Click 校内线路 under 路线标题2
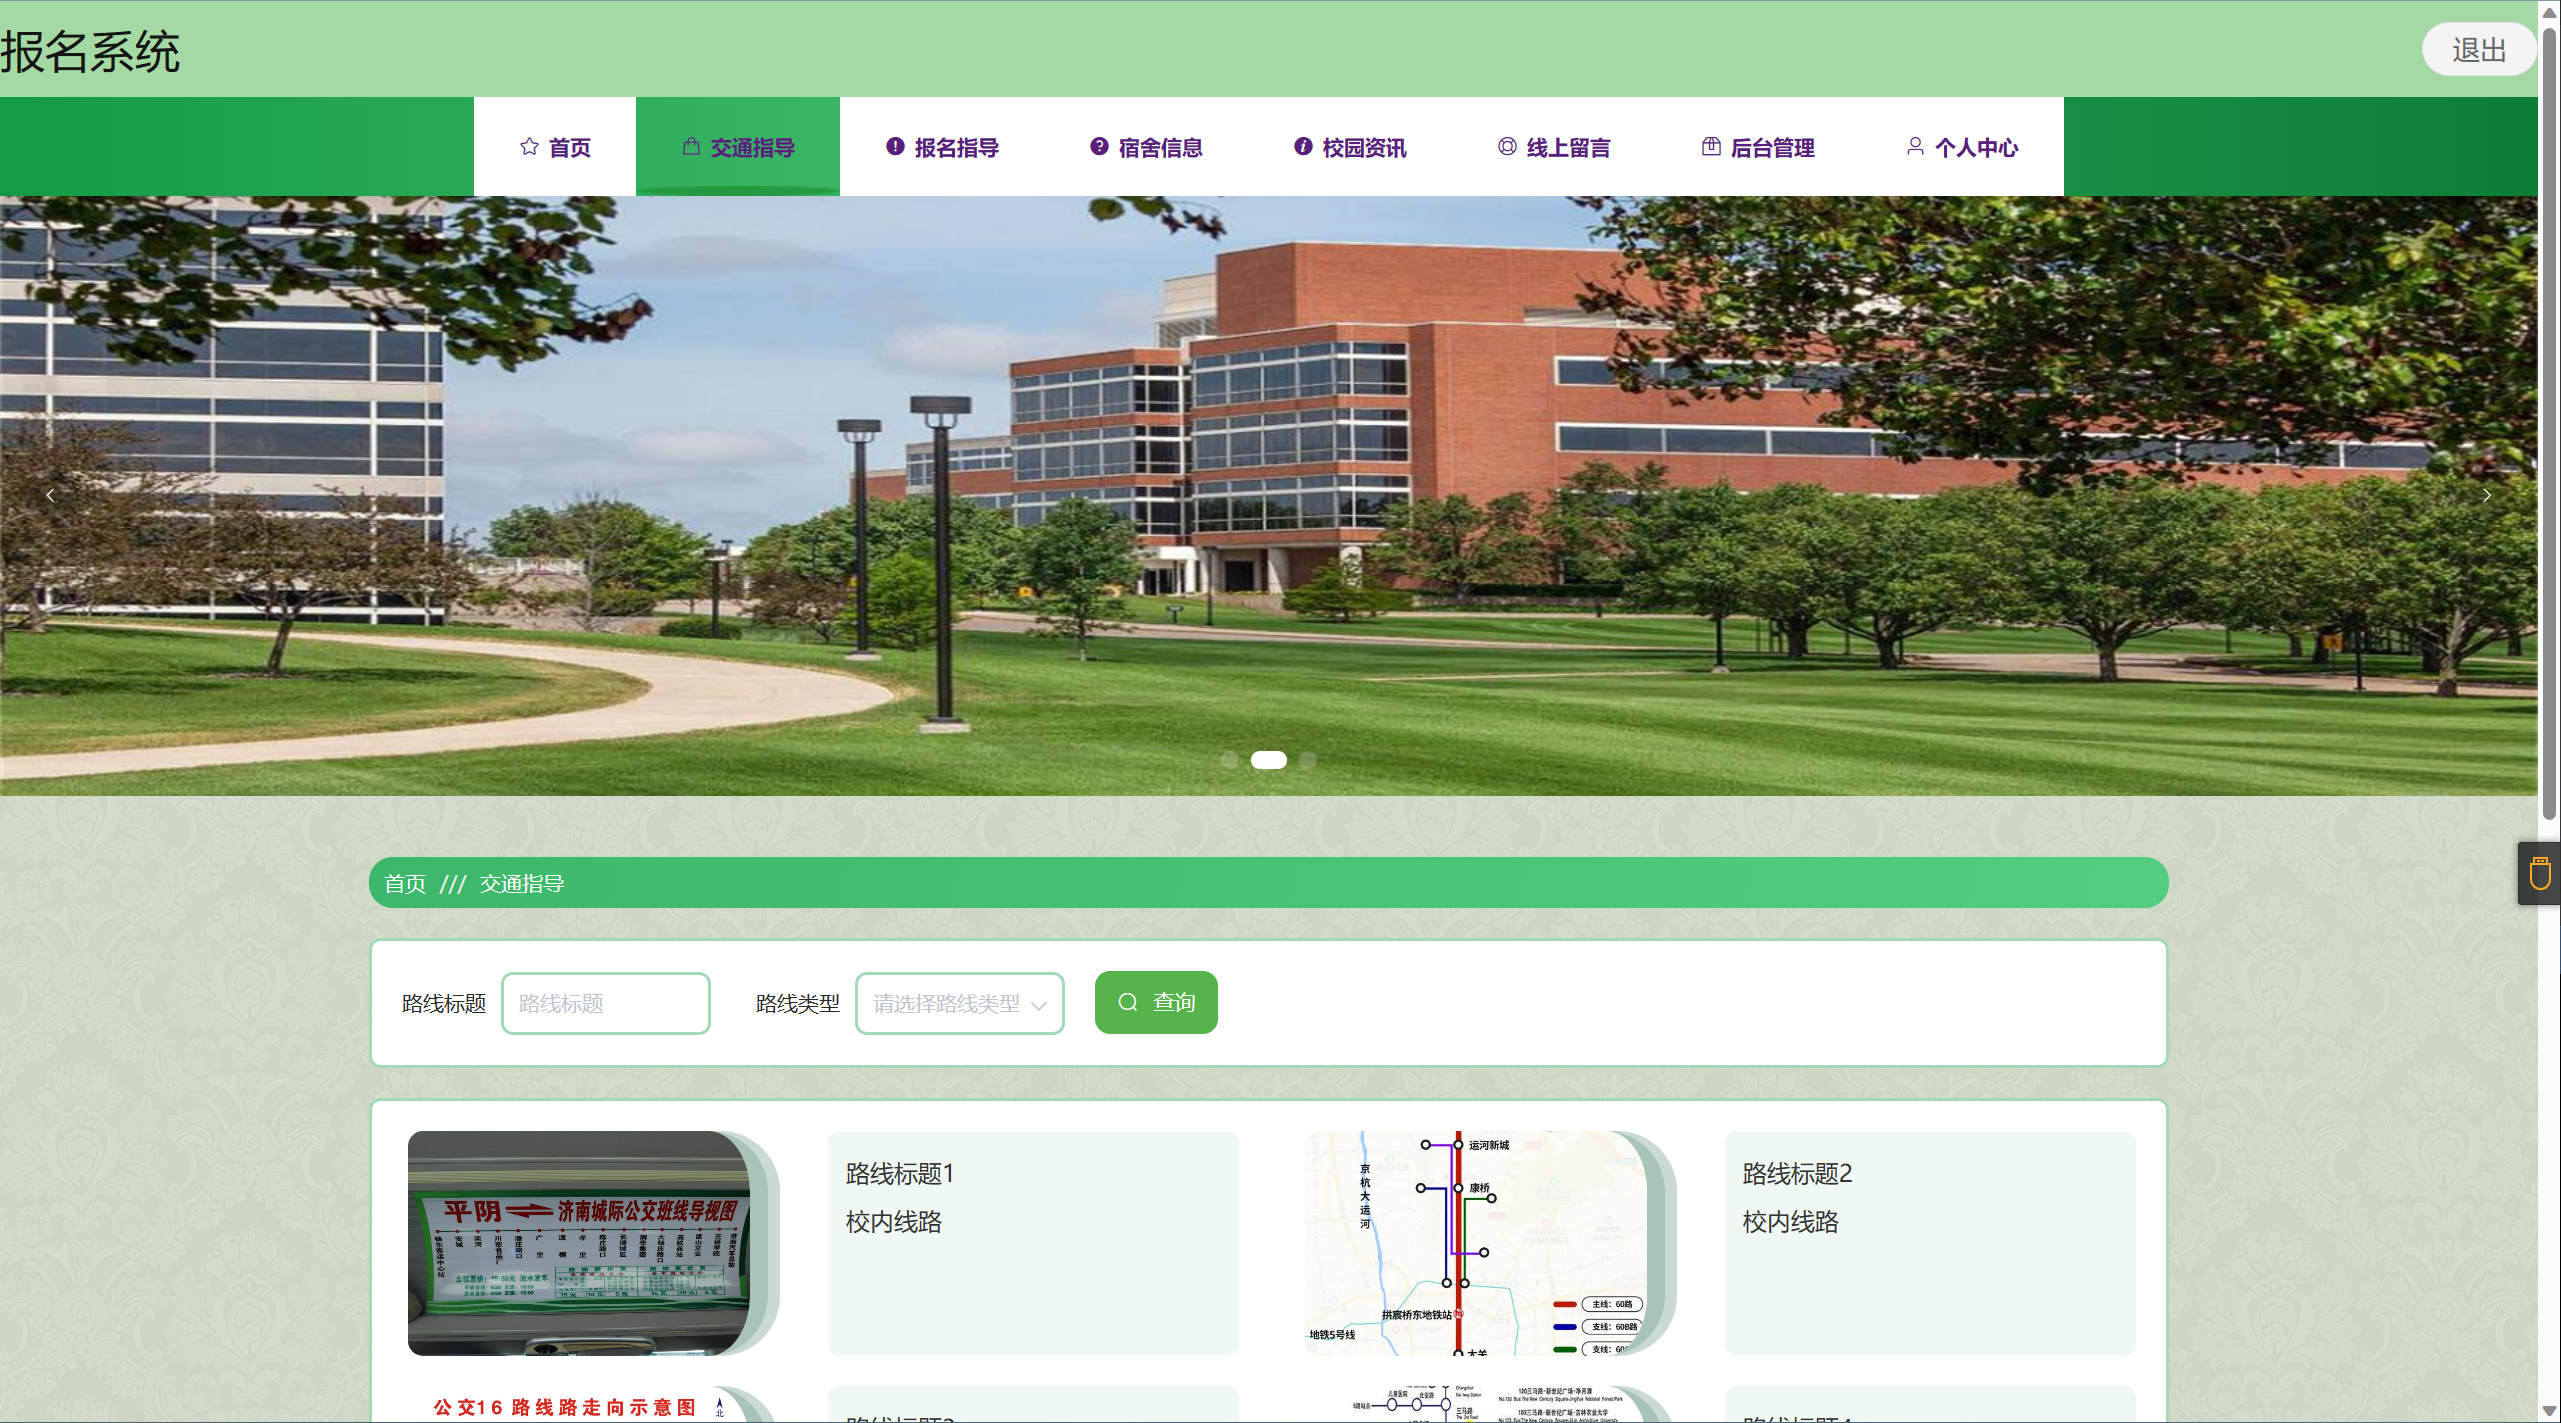Screen dimensions: 2561x1423 coord(1791,1222)
